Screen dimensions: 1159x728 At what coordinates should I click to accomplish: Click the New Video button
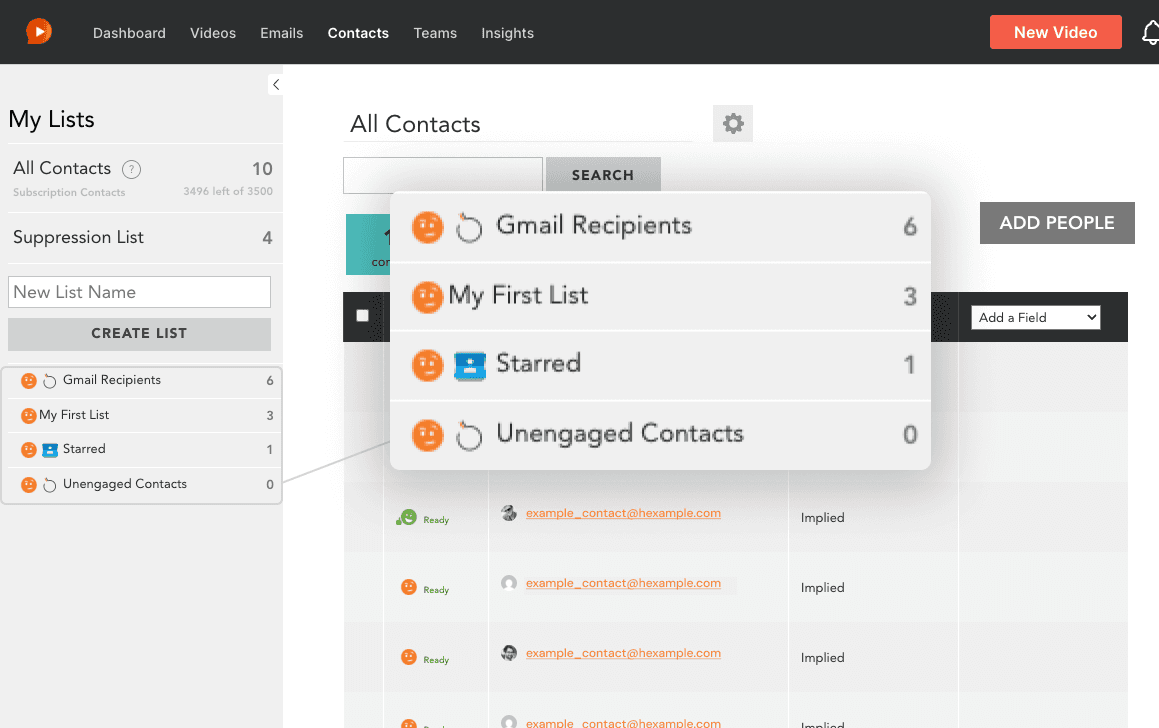tap(1056, 32)
